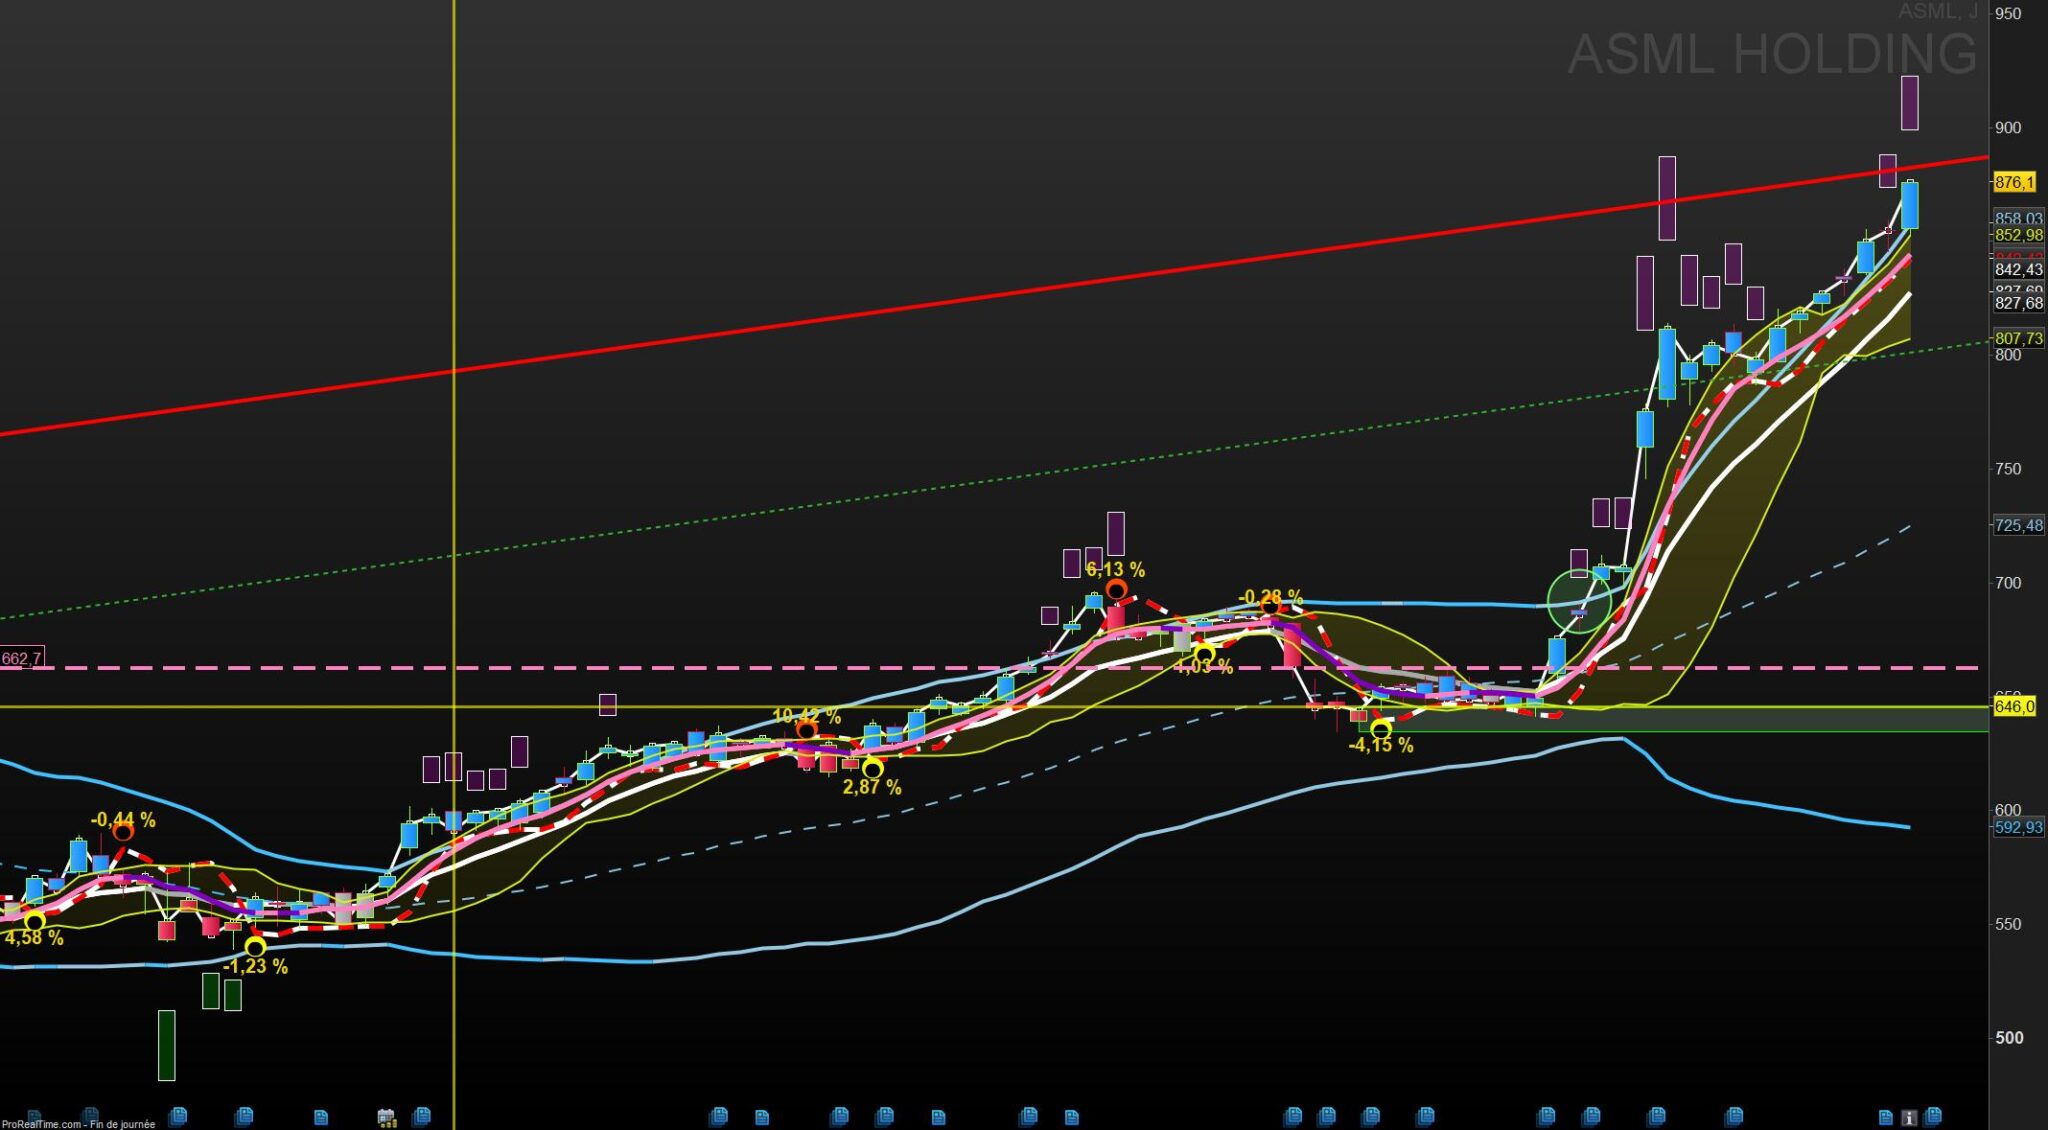Open news document icon left of info icon
2048x1130 pixels.
1886,1117
